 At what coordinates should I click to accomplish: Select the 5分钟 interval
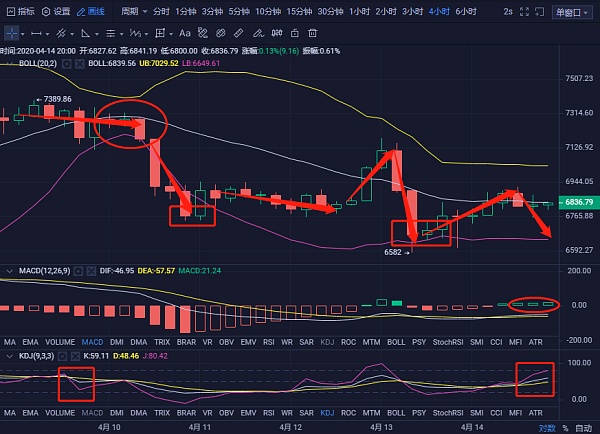(x=239, y=12)
